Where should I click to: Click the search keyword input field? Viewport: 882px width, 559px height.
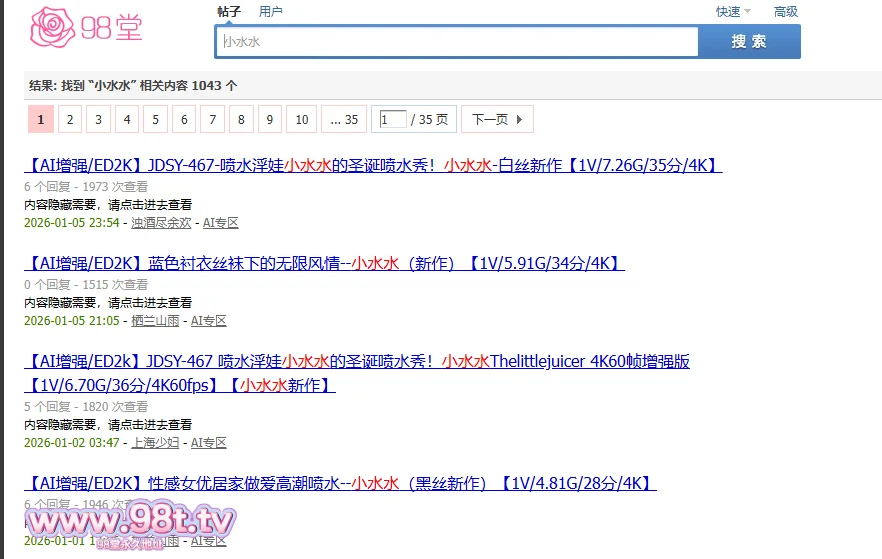coord(457,42)
